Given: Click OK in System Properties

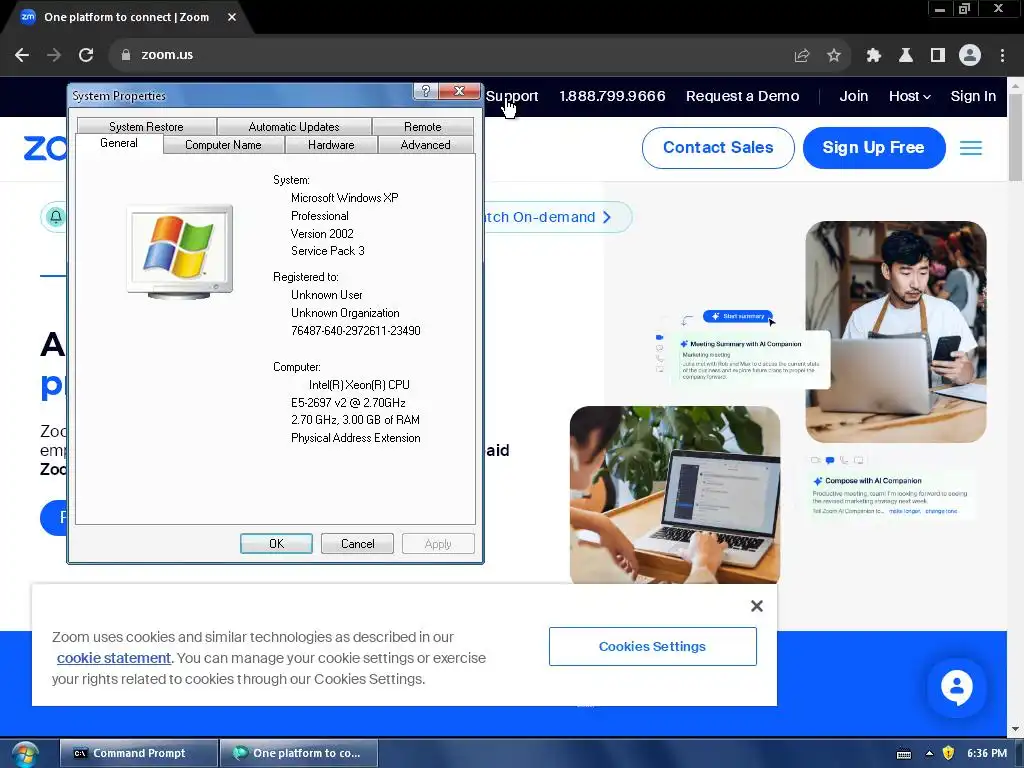Looking at the screenshot, I should pyautogui.click(x=276, y=543).
